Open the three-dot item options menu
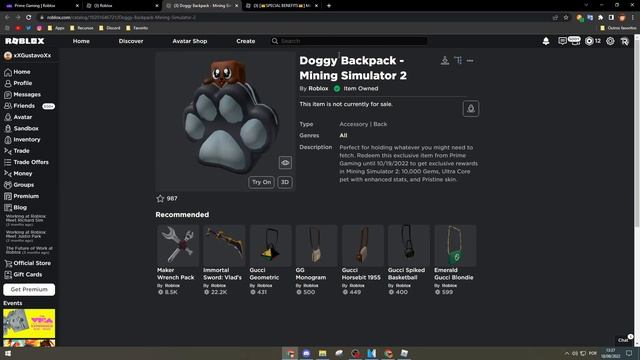Image resolution: width=640 pixels, height=360 pixels. [470, 60]
